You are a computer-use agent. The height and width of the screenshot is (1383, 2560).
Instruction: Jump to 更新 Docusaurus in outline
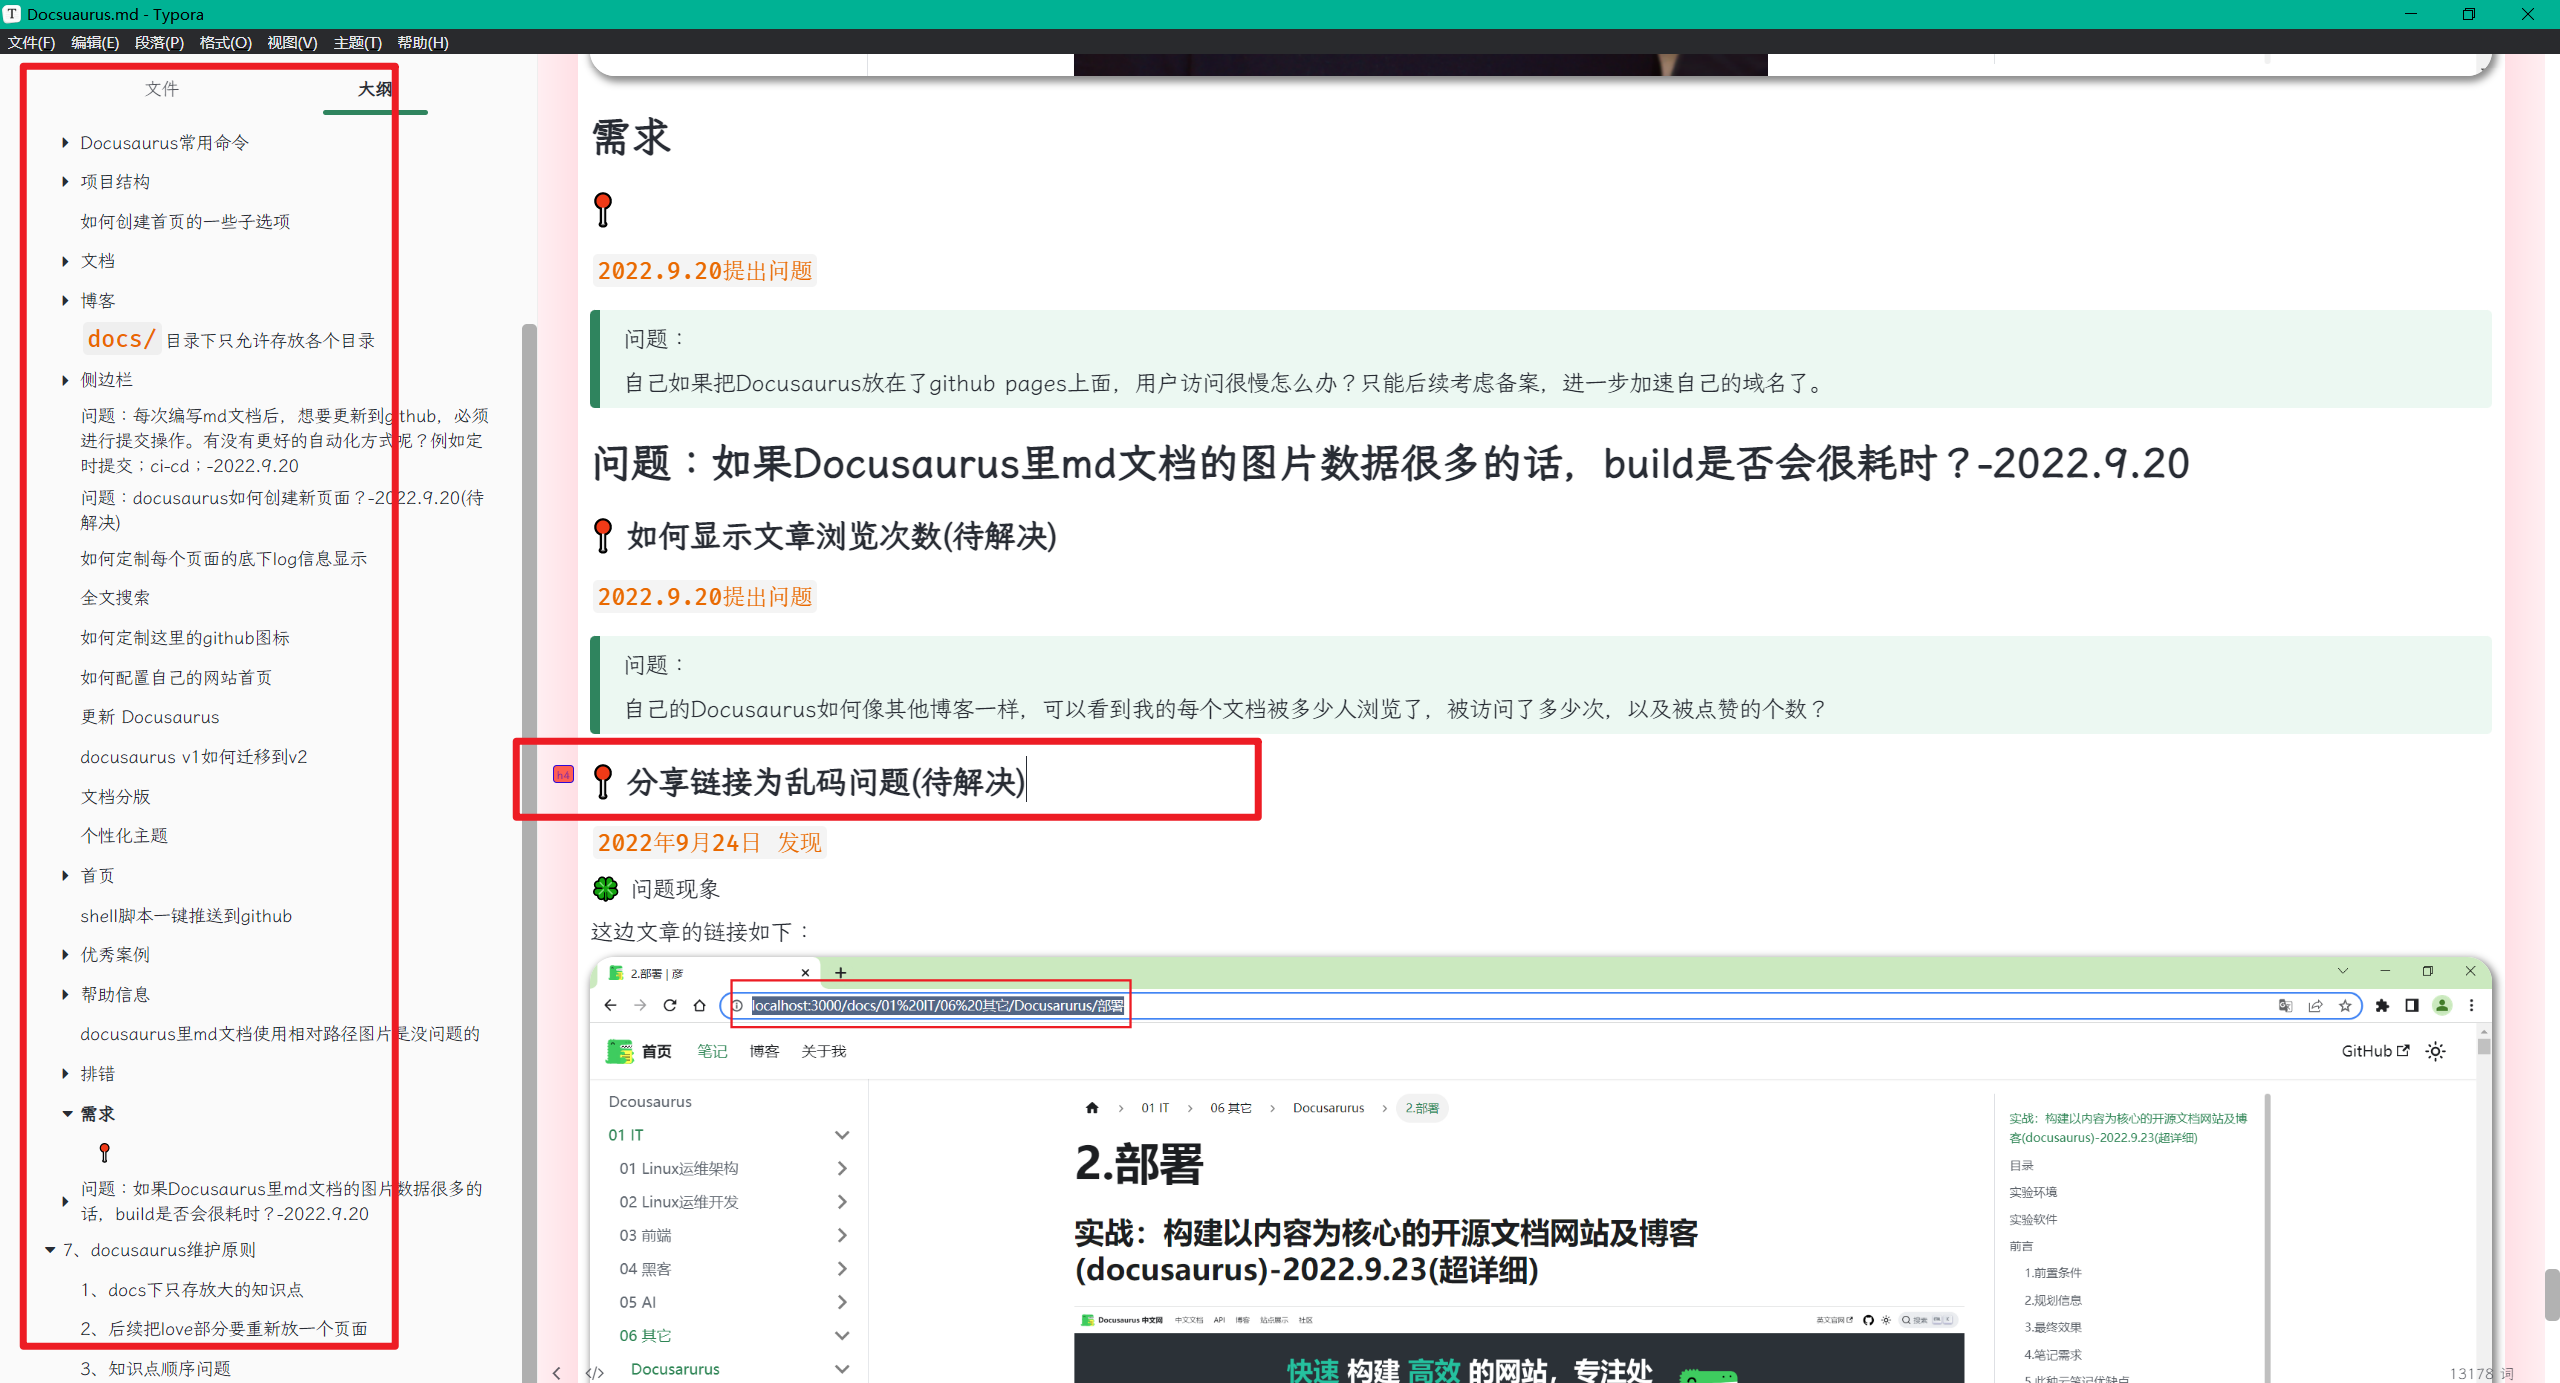(x=150, y=717)
